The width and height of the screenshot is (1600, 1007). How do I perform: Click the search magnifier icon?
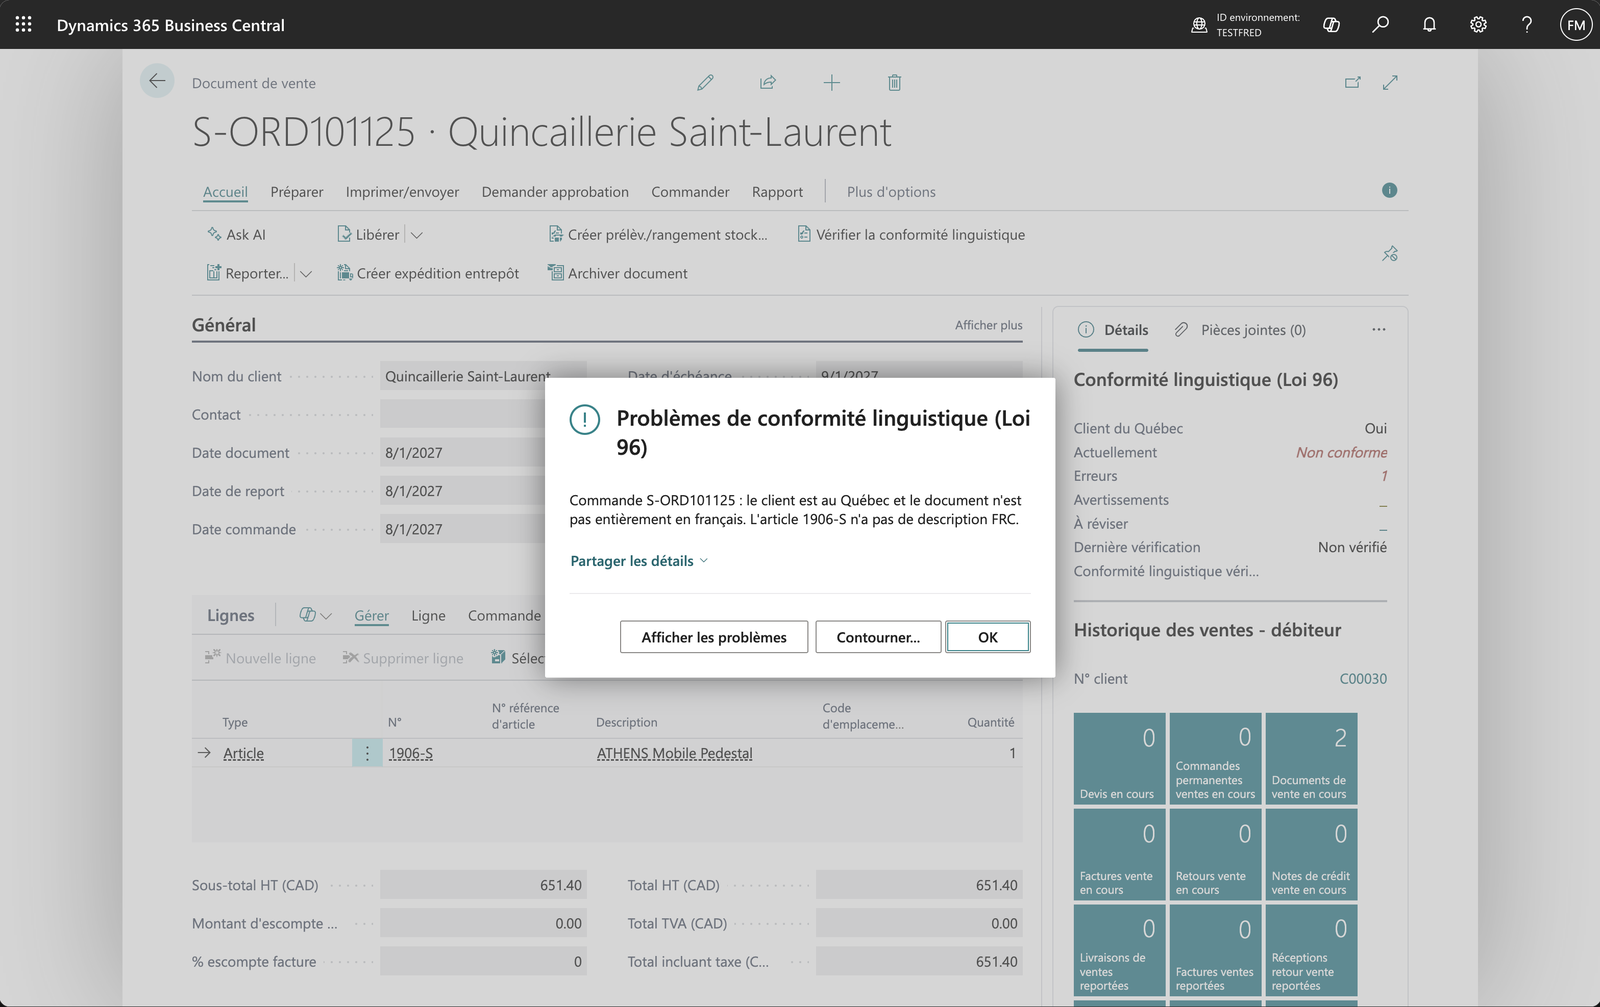tap(1380, 25)
